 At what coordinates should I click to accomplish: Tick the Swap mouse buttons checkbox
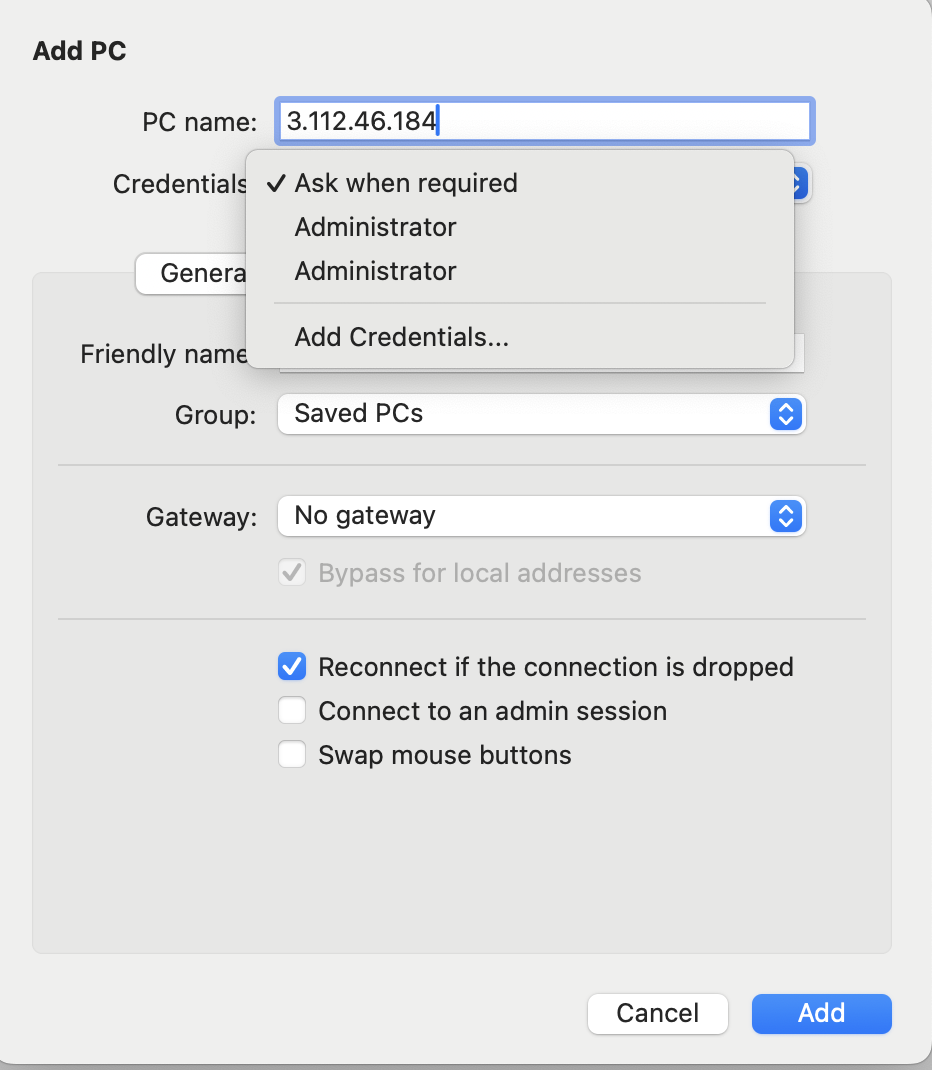(292, 755)
